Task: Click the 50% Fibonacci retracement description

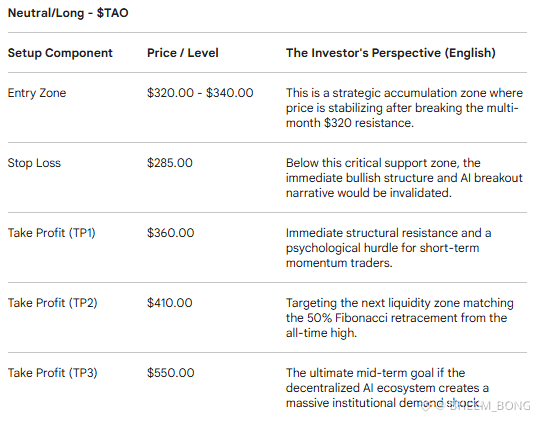Action: click(400, 318)
